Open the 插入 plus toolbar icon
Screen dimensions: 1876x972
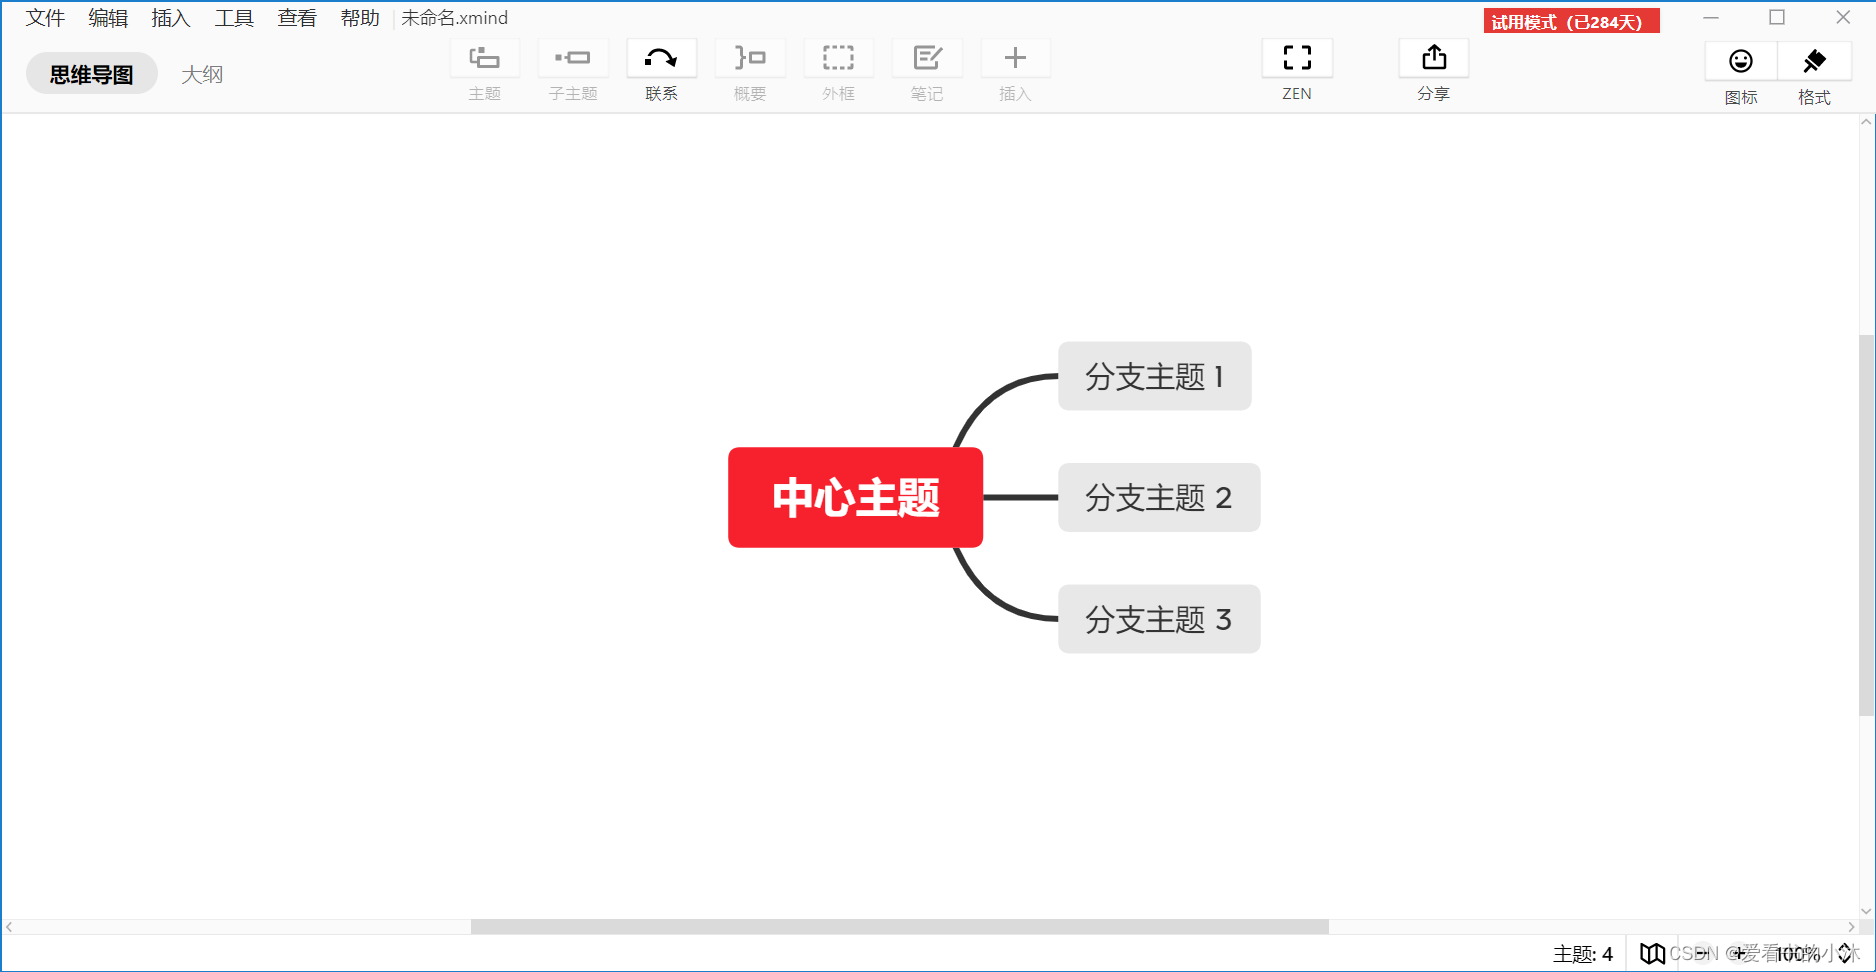pyautogui.click(x=1015, y=58)
